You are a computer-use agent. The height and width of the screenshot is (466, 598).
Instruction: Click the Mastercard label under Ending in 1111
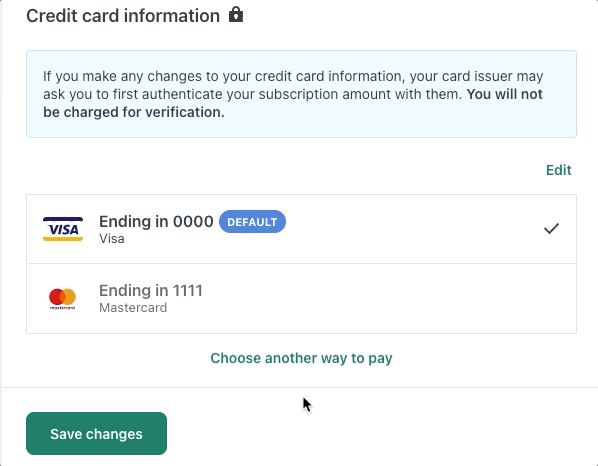coord(133,308)
